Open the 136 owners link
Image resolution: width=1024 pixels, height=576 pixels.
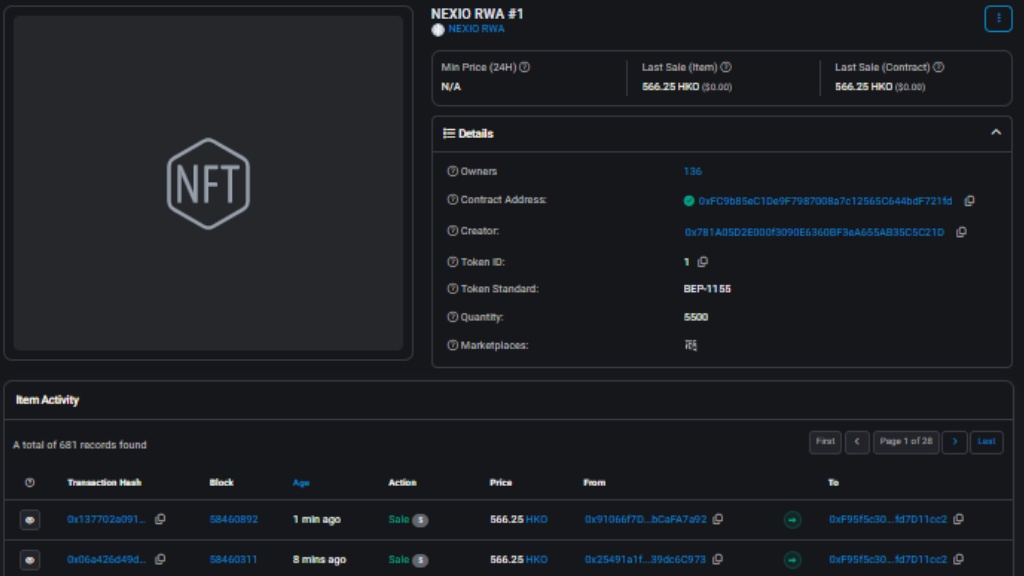pyautogui.click(x=692, y=171)
